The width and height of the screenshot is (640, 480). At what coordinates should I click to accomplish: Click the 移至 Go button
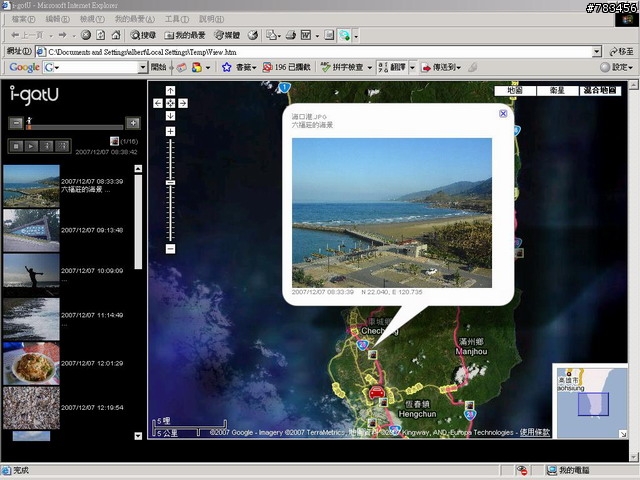pyautogui.click(x=622, y=52)
